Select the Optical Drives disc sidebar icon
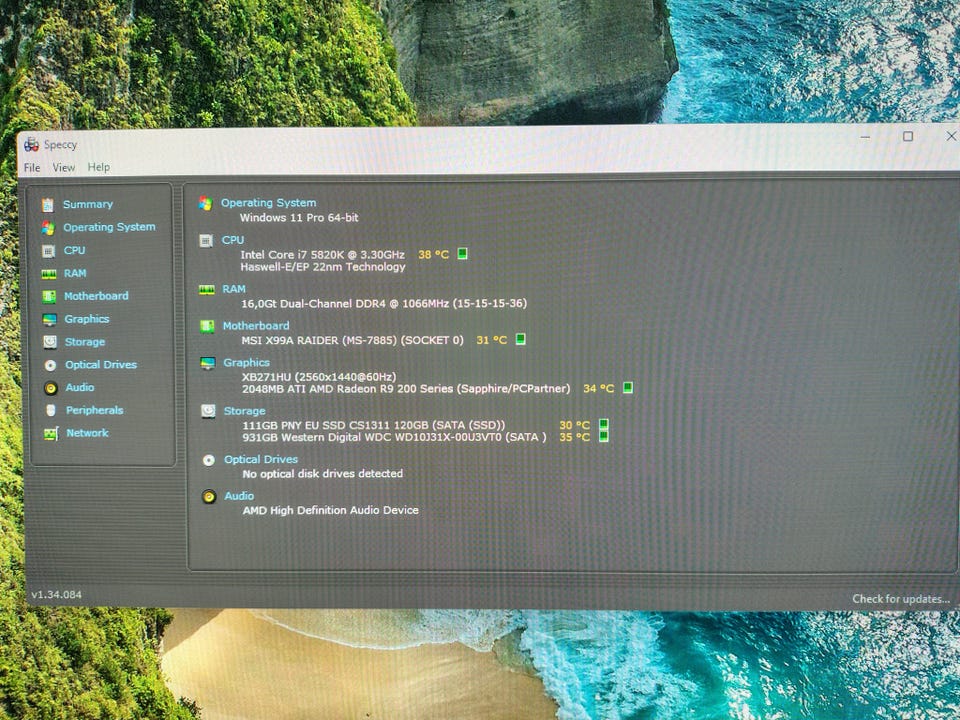This screenshot has width=960, height=720. (51, 365)
